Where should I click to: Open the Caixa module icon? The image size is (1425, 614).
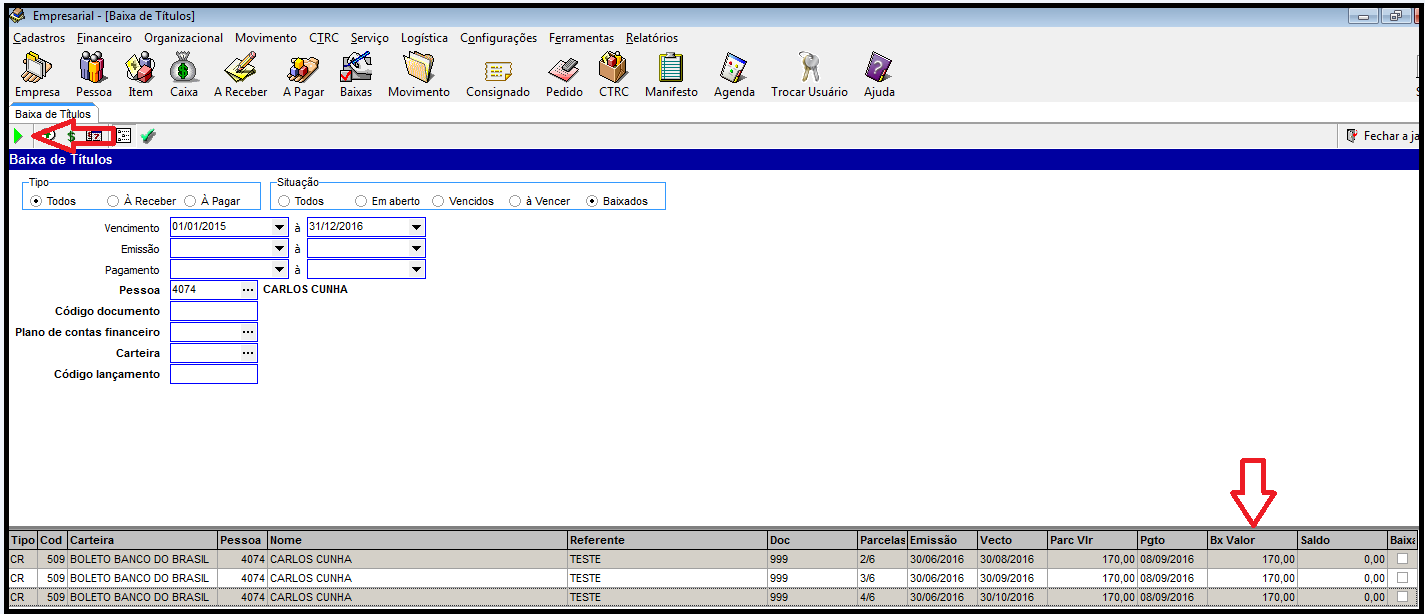[x=184, y=74]
